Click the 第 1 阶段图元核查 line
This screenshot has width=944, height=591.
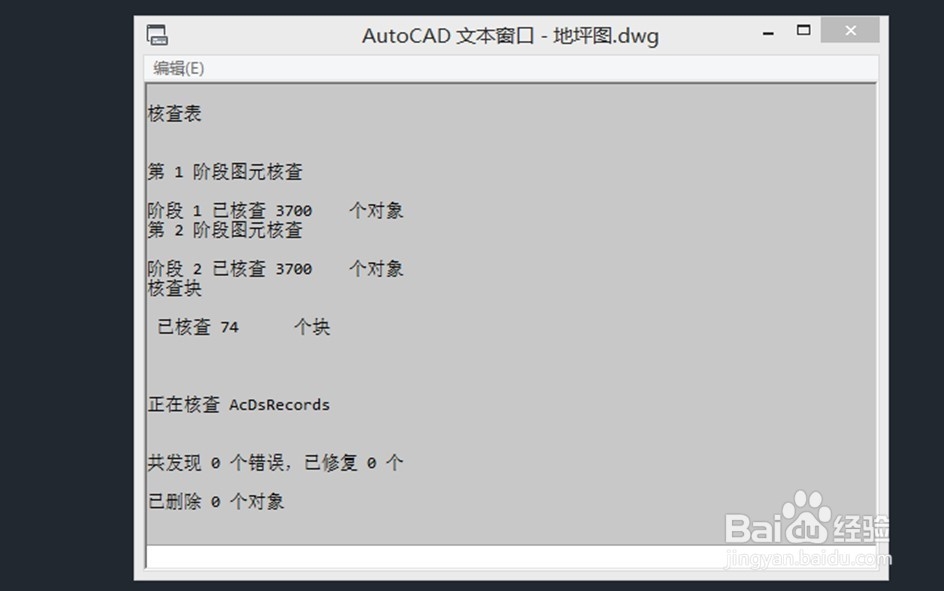click(x=225, y=172)
